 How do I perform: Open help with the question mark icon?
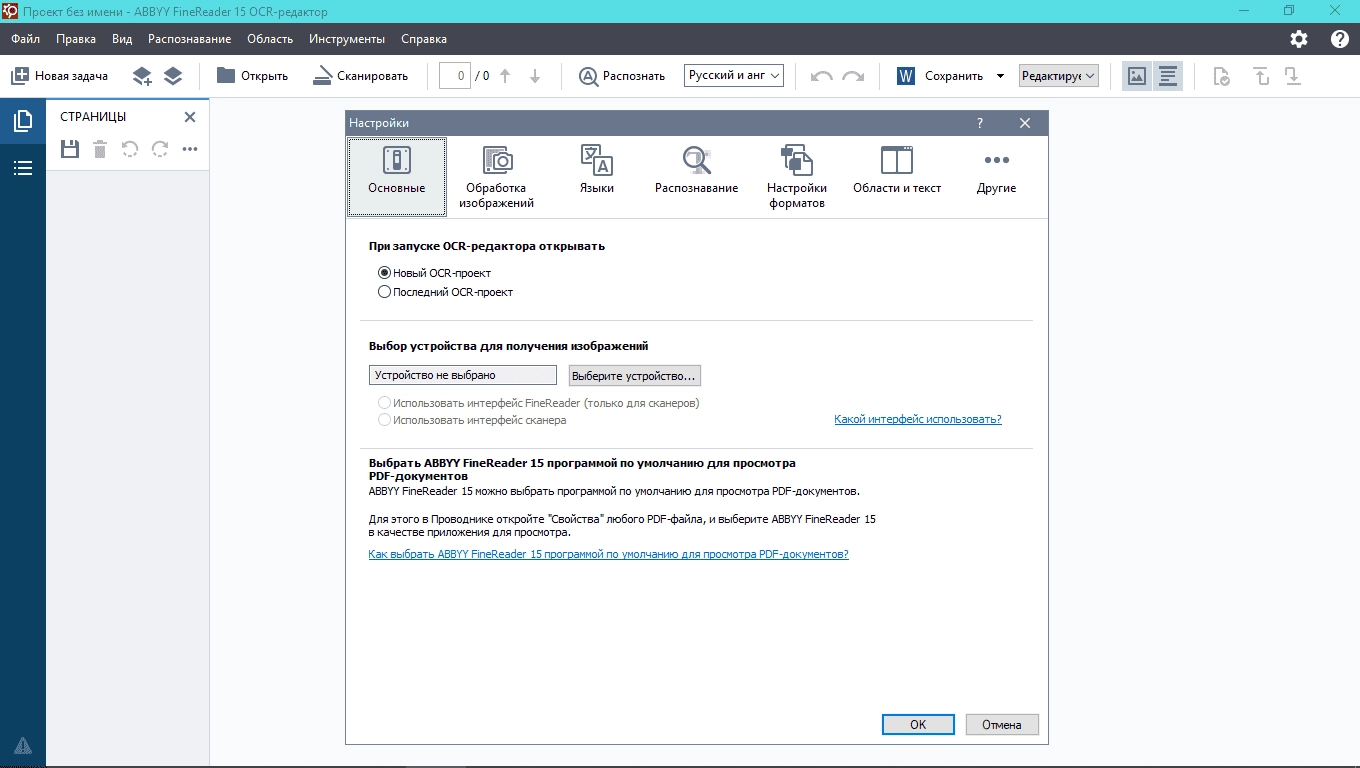click(1340, 39)
